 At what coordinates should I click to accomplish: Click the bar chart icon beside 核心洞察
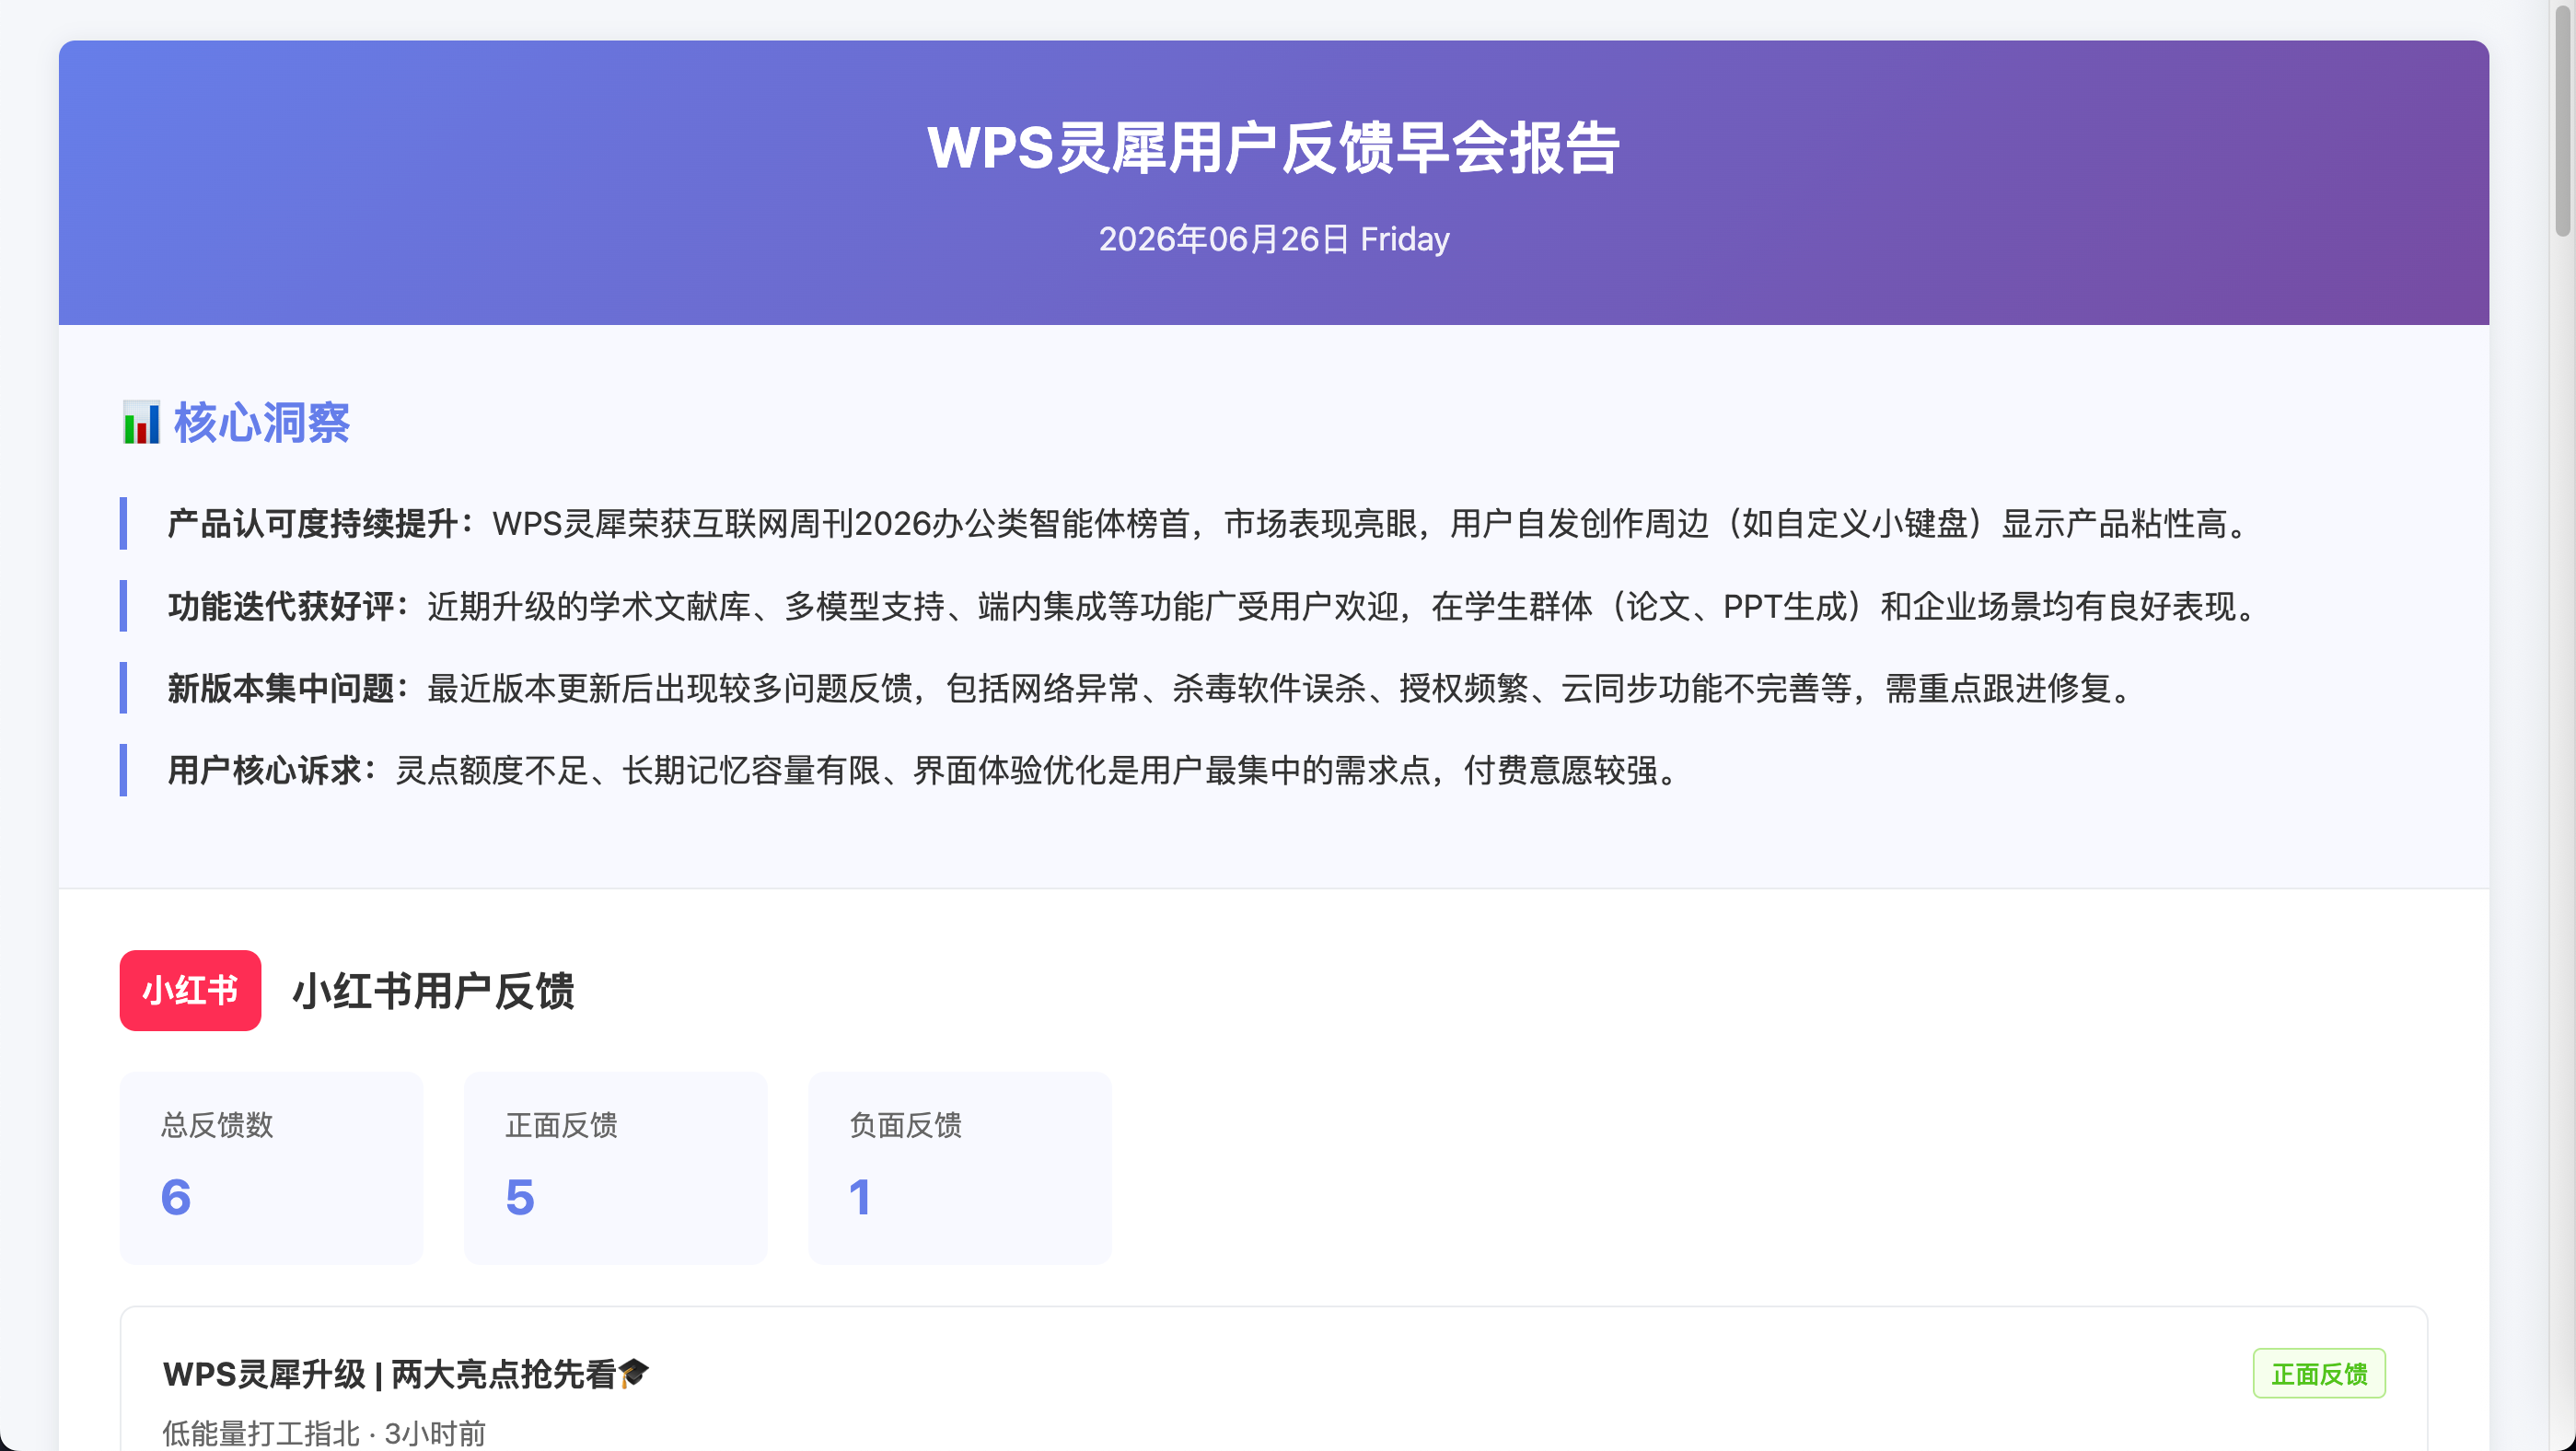141,423
